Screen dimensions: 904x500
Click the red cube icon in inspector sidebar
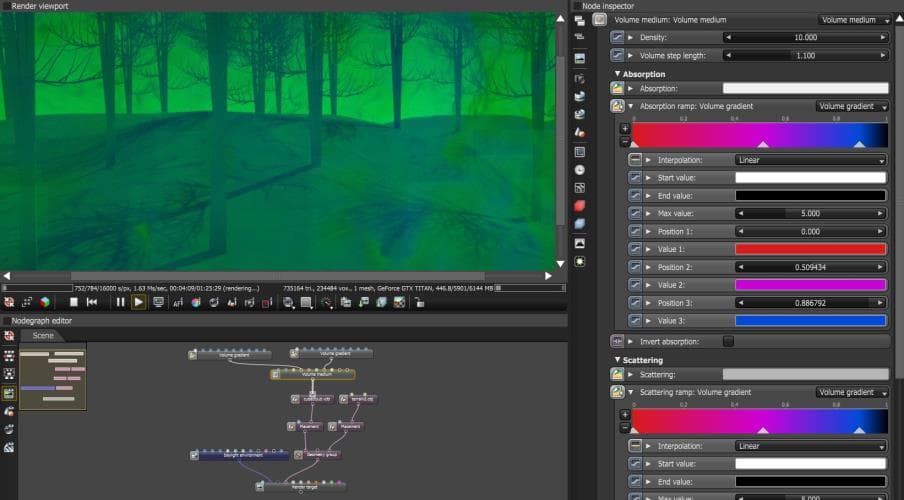click(579, 205)
